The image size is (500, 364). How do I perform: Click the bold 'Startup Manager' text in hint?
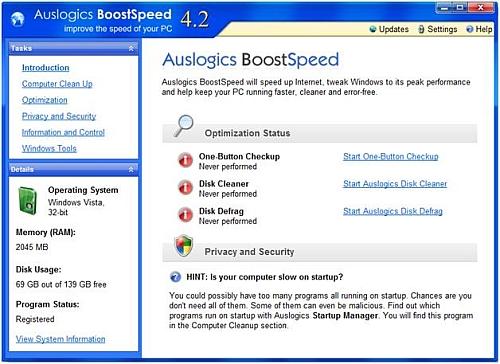[x=345, y=315]
